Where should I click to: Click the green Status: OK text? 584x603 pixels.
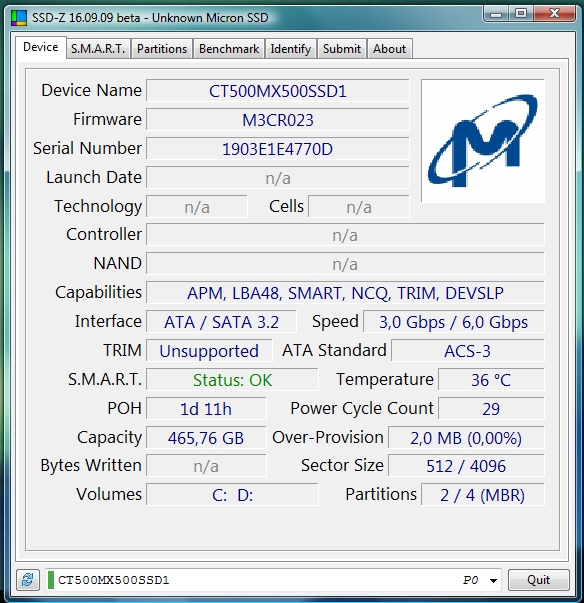(x=232, y=380)
